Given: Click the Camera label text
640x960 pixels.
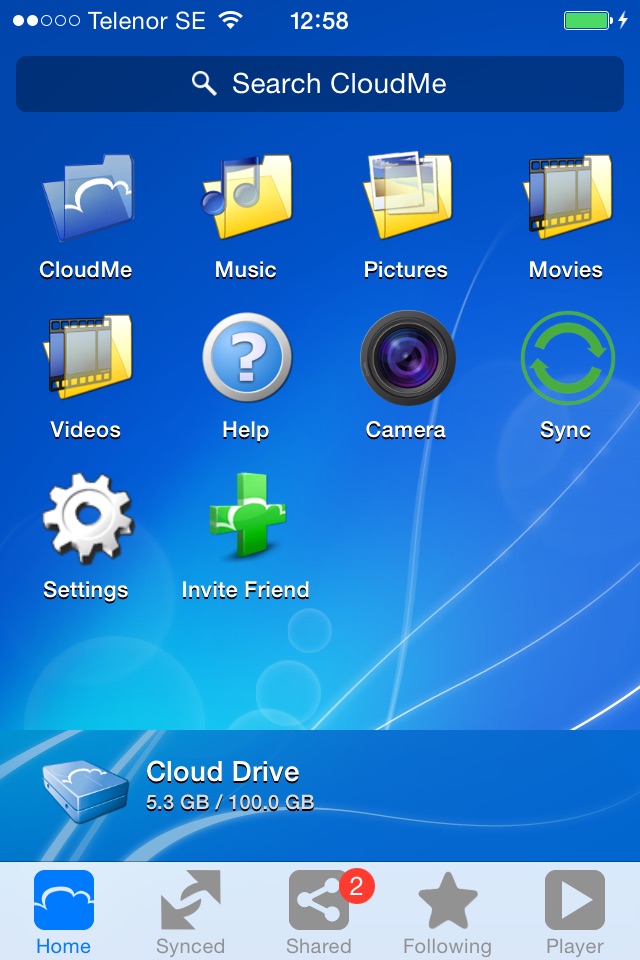Looking at the screenshot, I should [405, 430].
